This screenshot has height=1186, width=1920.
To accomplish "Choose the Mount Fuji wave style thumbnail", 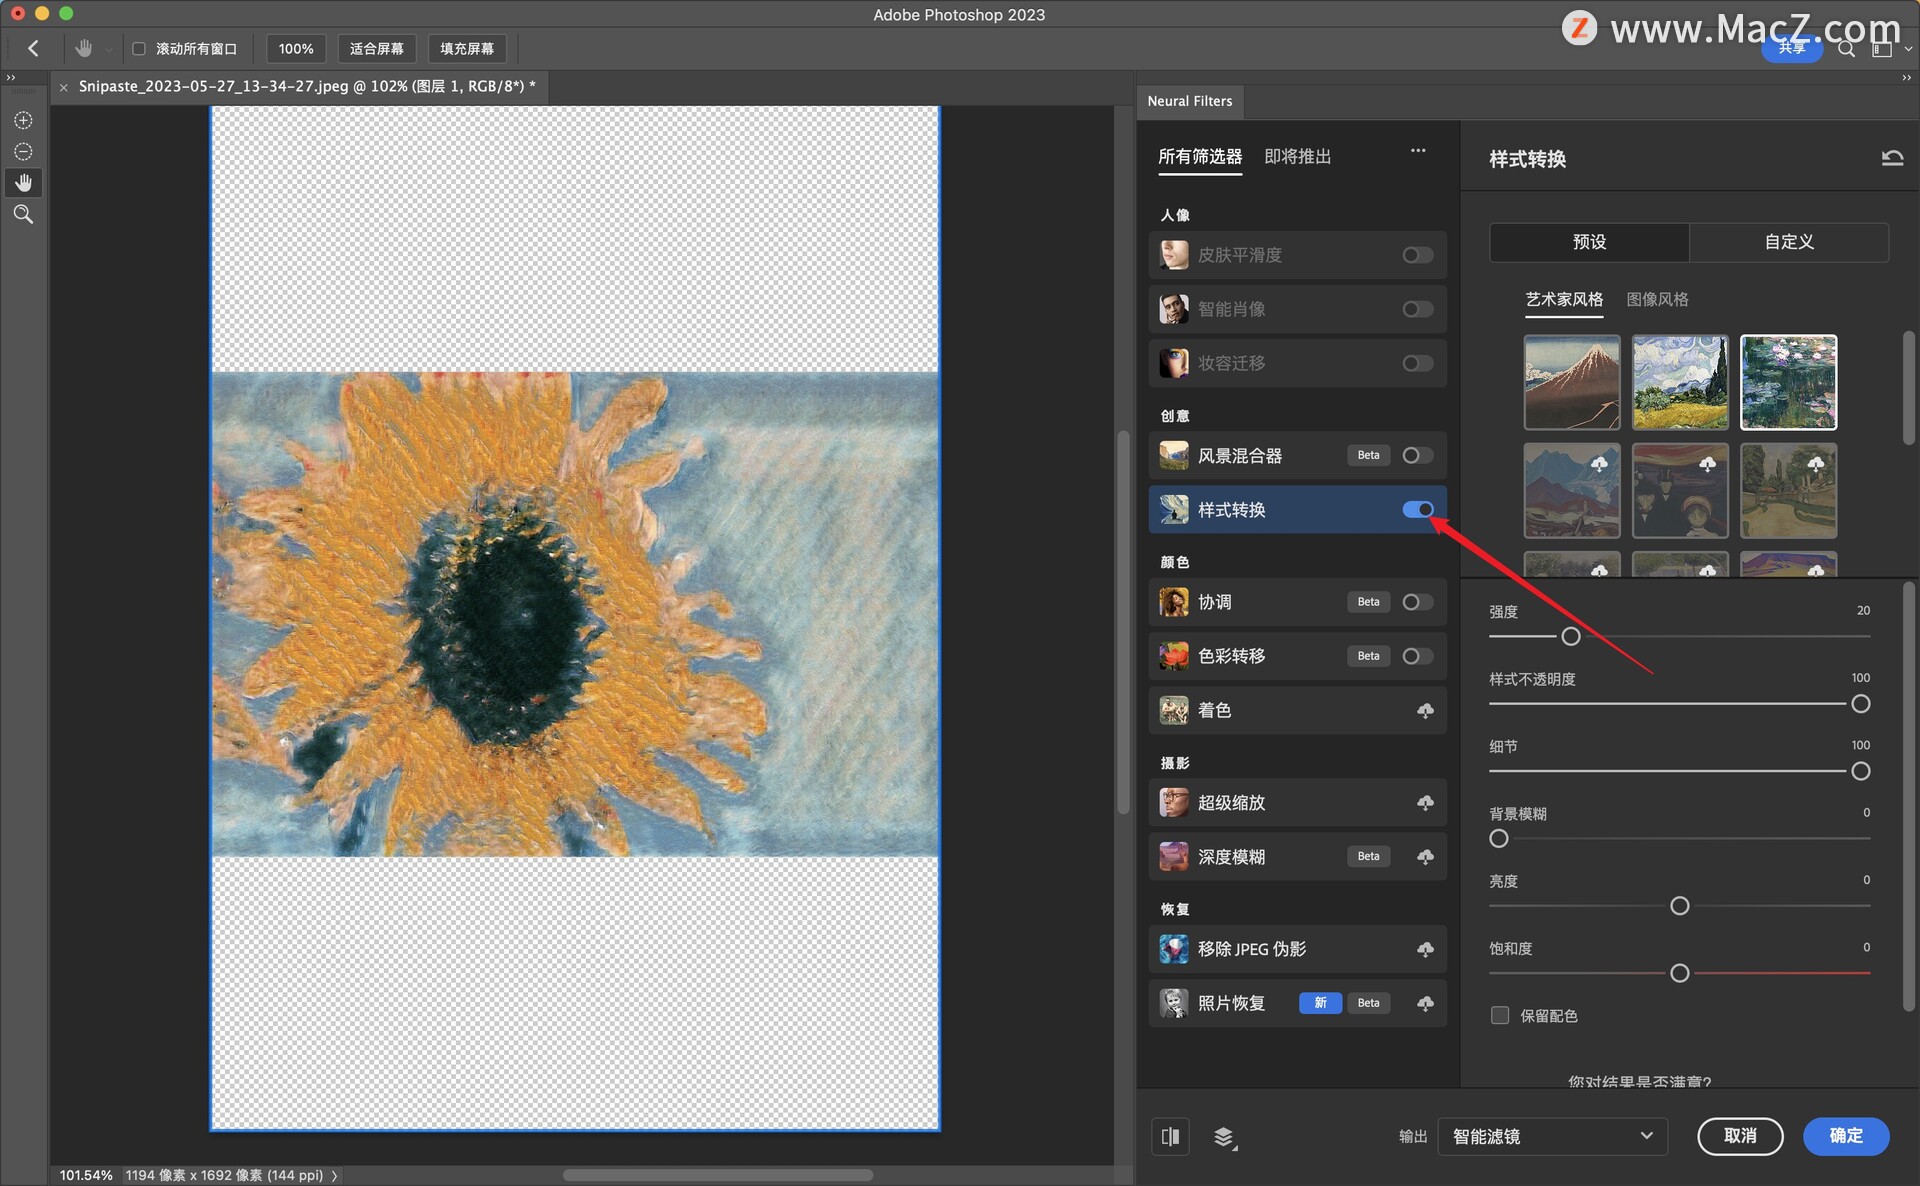I will (1572, 382).
